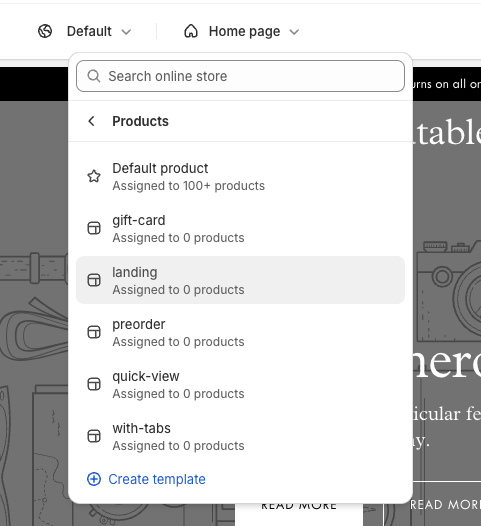
Task: Click the star icon for Default product
Action: click(94, 176)
